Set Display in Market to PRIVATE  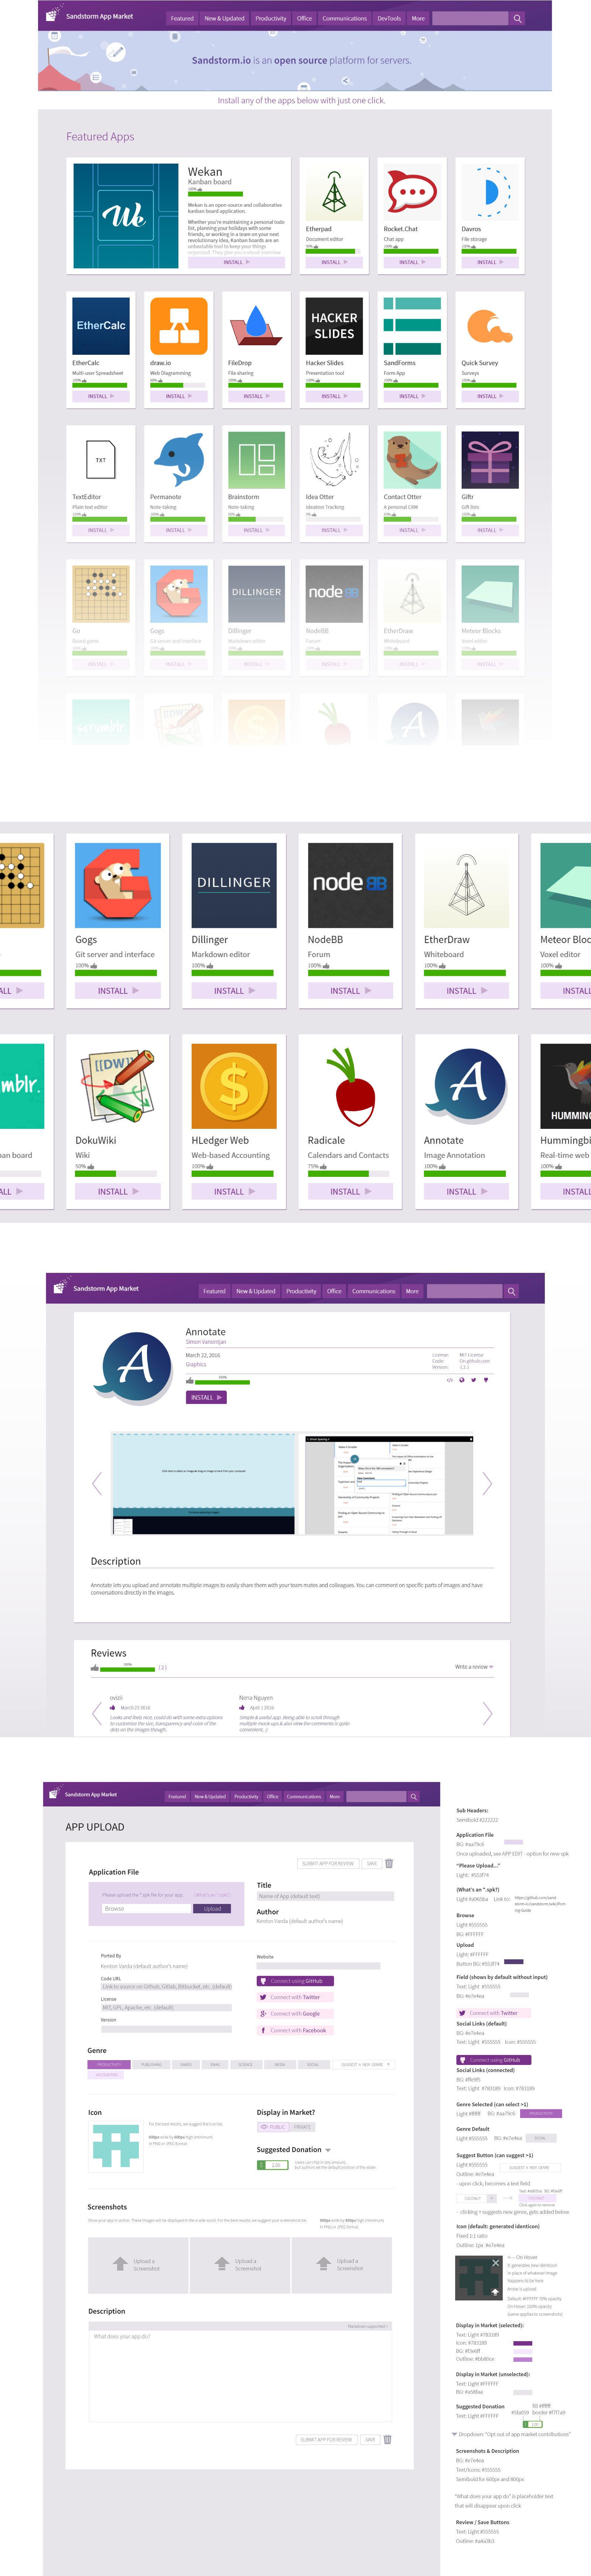[302, 2127]
